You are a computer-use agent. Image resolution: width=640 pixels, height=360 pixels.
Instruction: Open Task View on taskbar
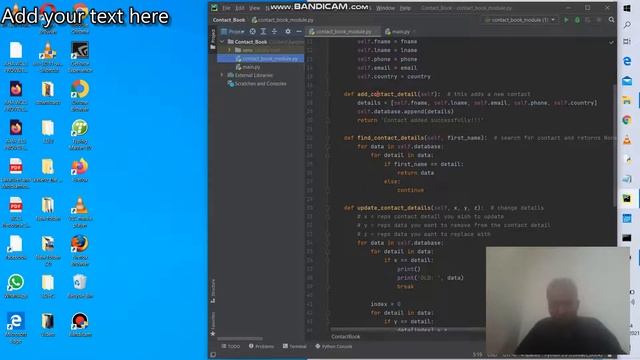(627, 42)
